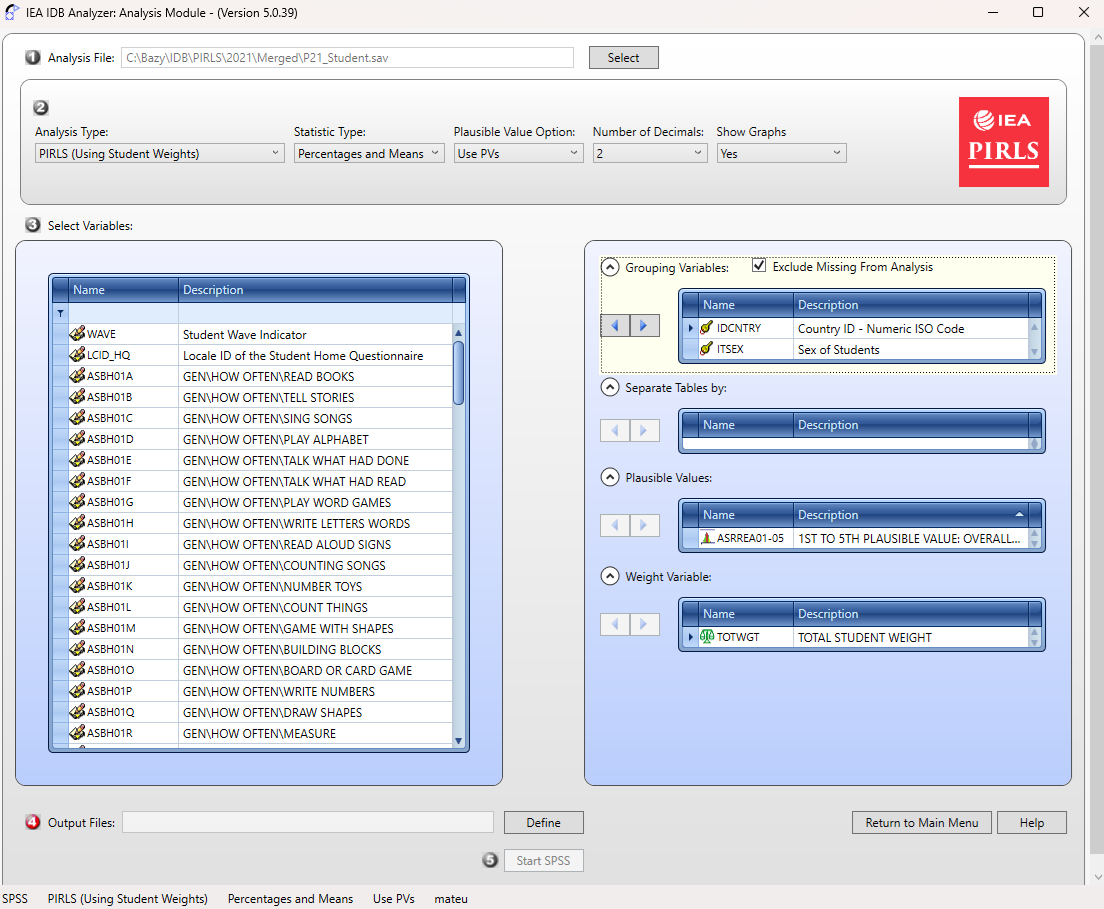Sort variables by Name column header
1104x909 pixels.
pos(124,290)
